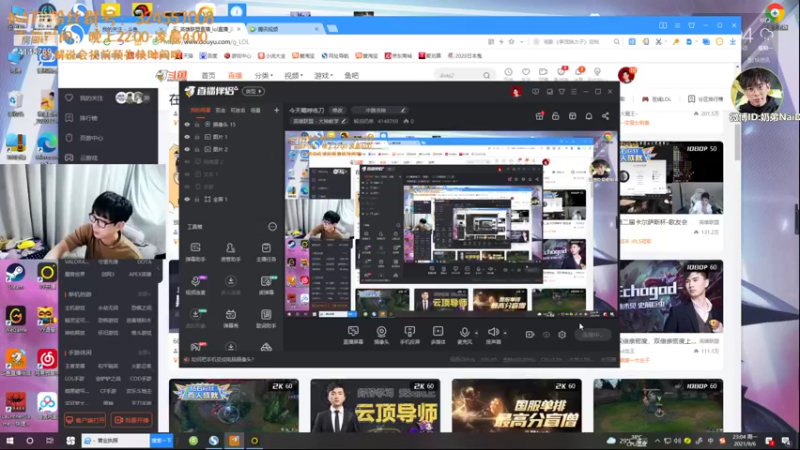Screen dimensions: 800x450
Task: Open the 类型 selector beside 直播伴侣 logo
Action: click(x=254, y=91)
